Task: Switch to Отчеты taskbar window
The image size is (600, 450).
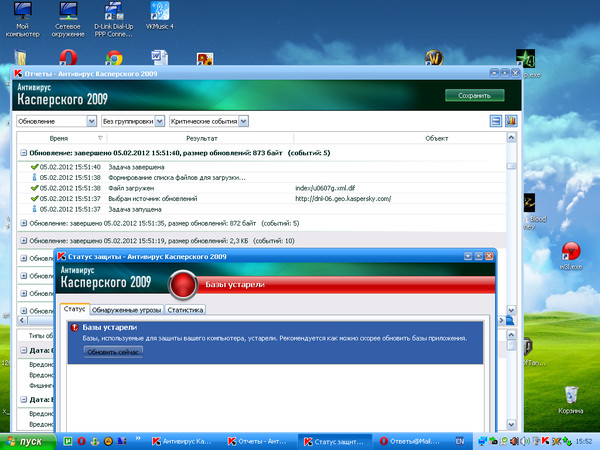Action: click(x=258, y=442)
